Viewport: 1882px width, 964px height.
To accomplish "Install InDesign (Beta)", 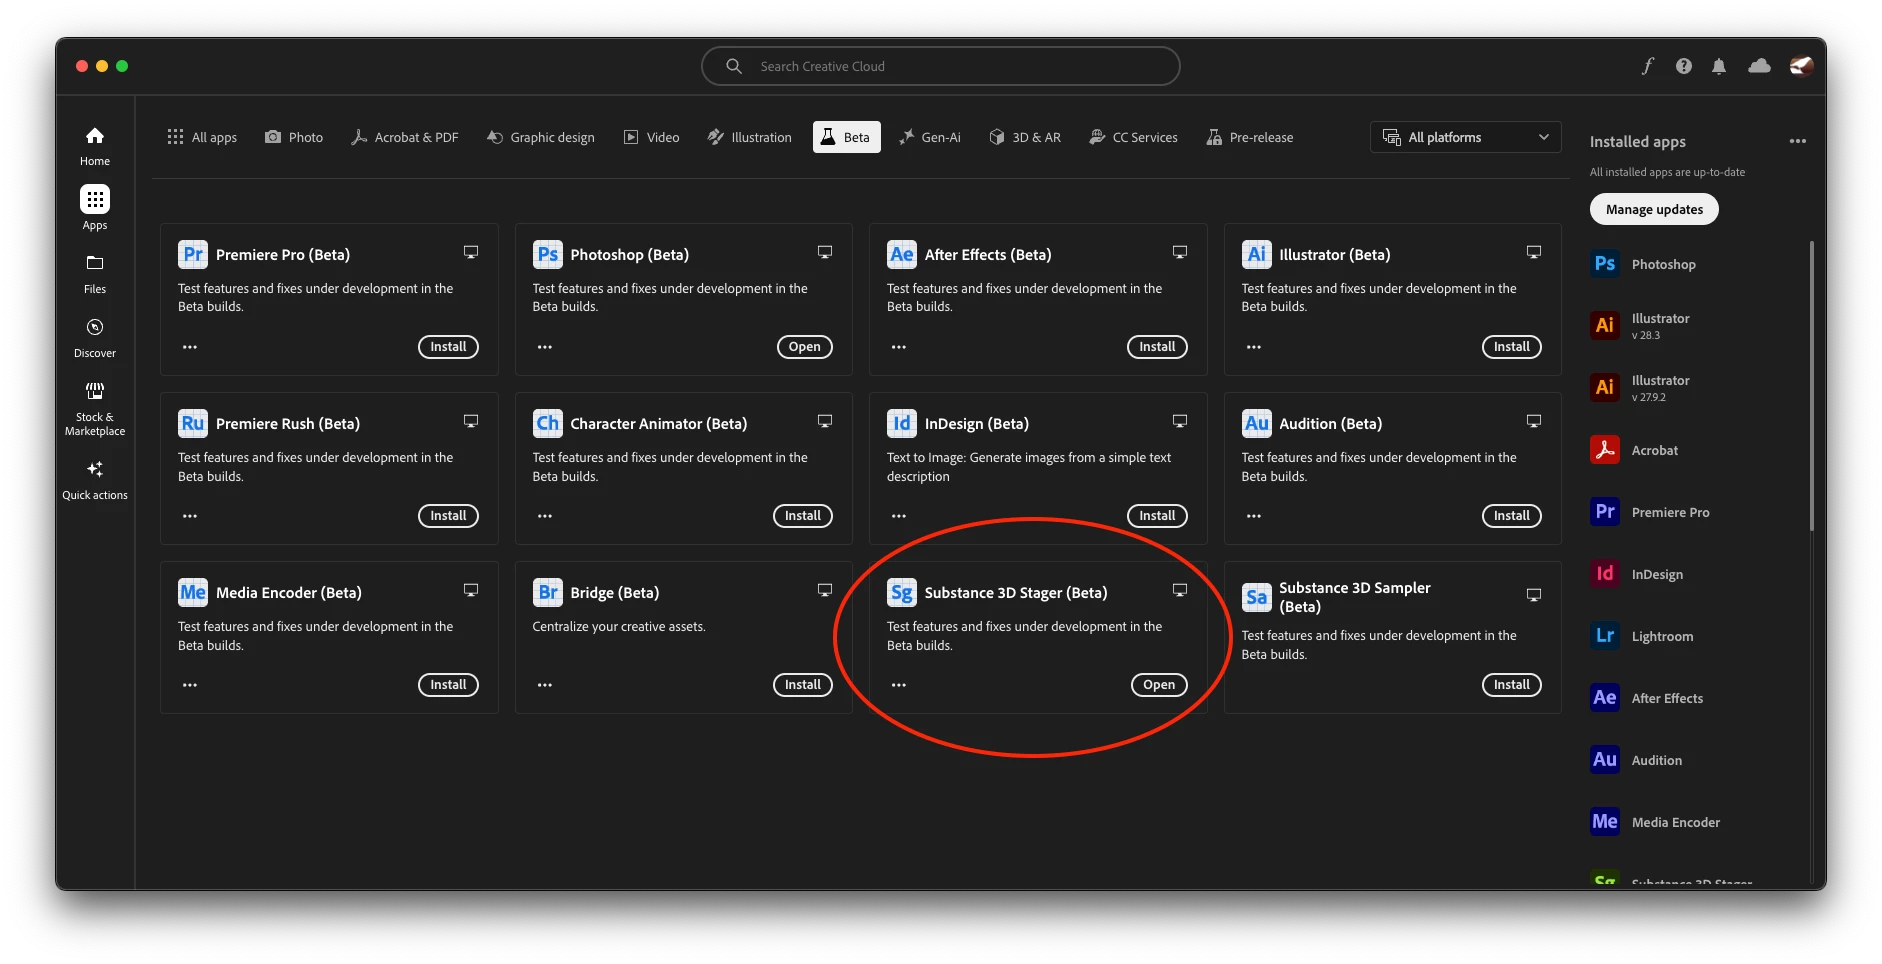I will tap(1157, 516).
